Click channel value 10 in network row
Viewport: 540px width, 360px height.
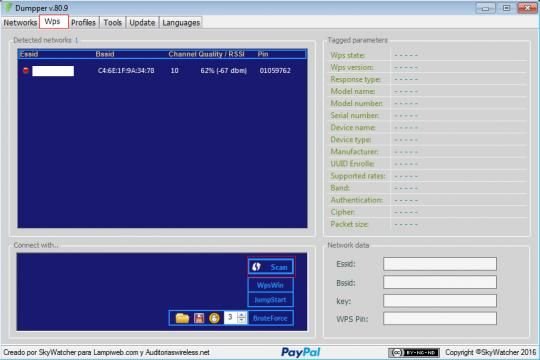175,71
